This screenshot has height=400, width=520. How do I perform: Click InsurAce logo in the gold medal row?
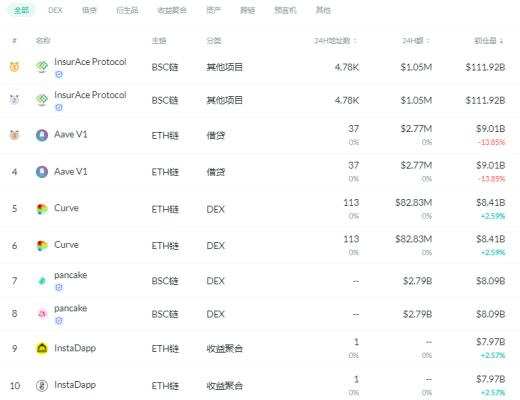click(42, 67)
